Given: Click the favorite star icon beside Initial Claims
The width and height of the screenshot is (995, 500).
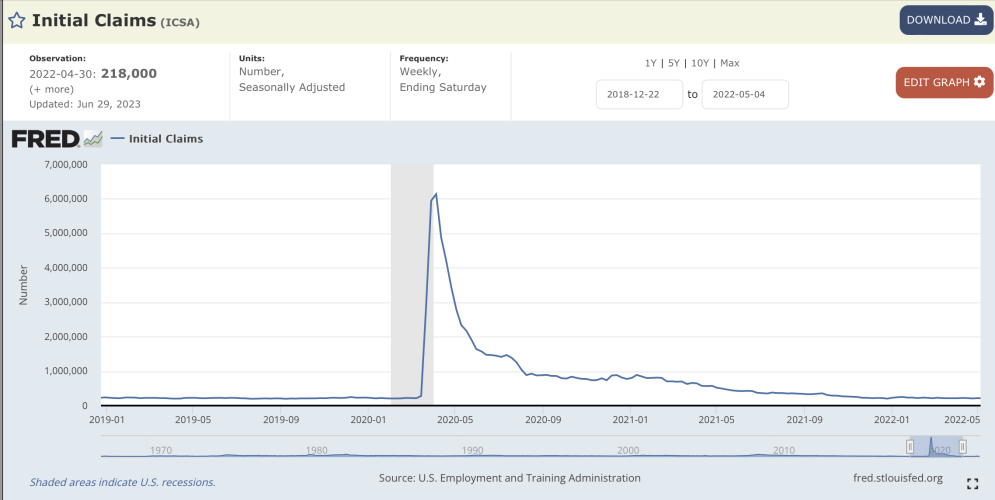Looking at the screenshot, I should click(17, 20).
